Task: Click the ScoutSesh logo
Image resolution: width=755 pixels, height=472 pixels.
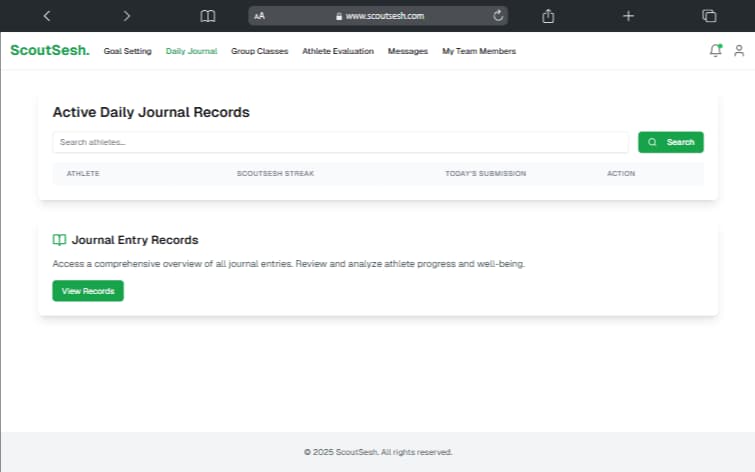Action: (x=49, y=51)
